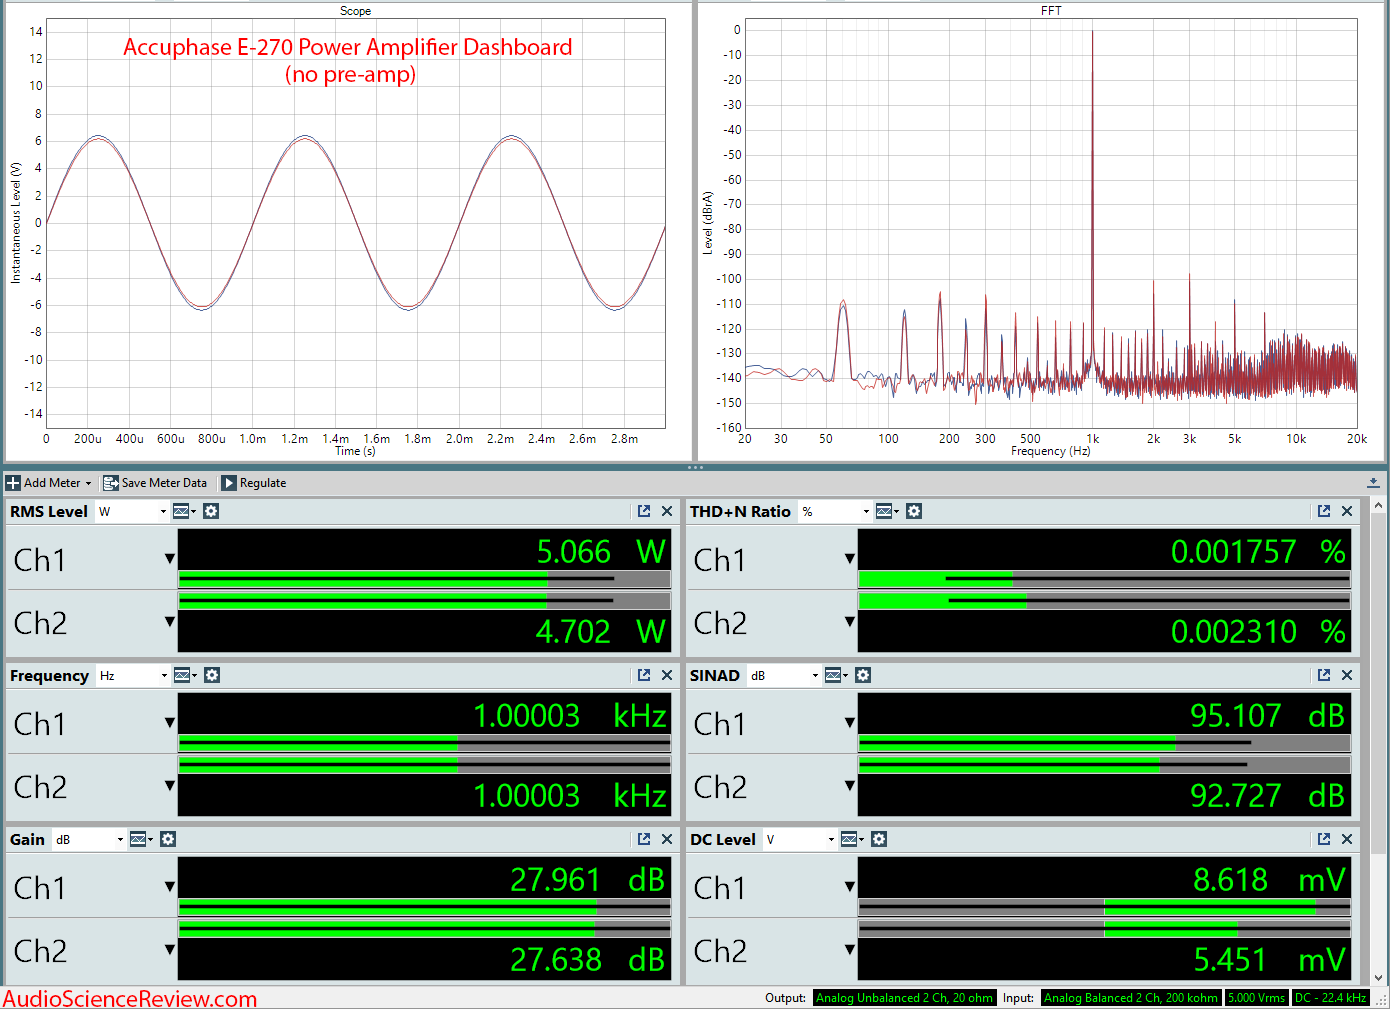Click the Scope graph title
Image resolution: width=1390 pixels, height=1009 pixels.
coord(355,11)
